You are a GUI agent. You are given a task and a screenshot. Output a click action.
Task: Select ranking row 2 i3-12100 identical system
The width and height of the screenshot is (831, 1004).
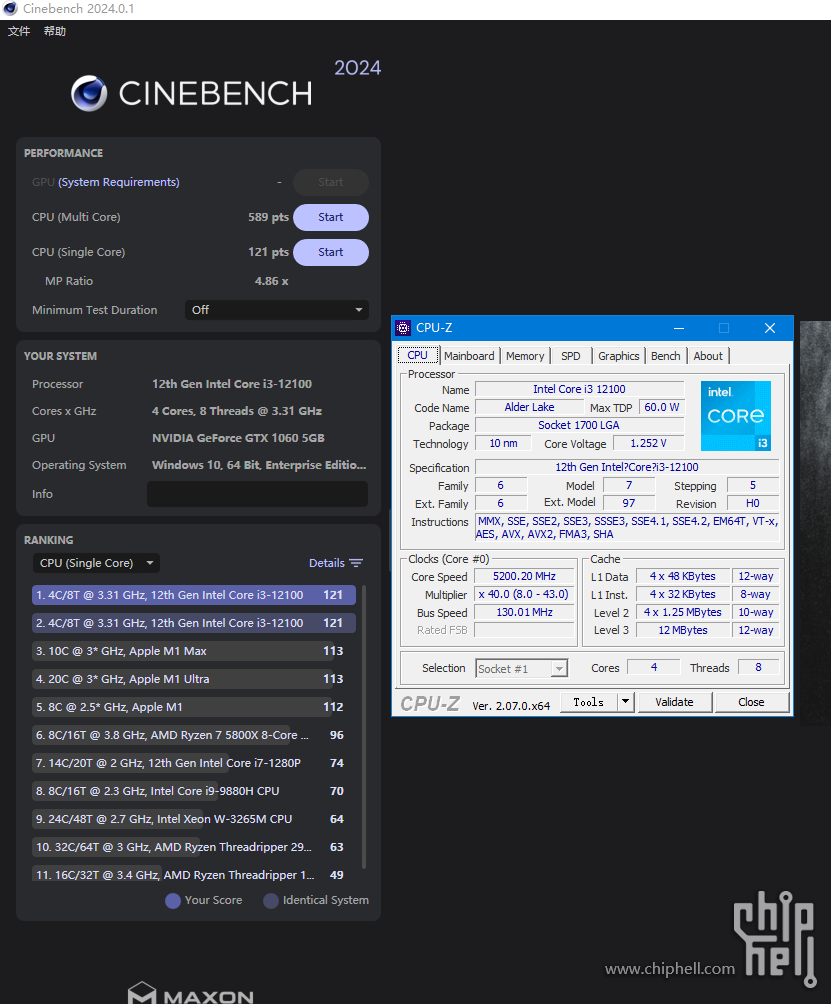point(193,623)
